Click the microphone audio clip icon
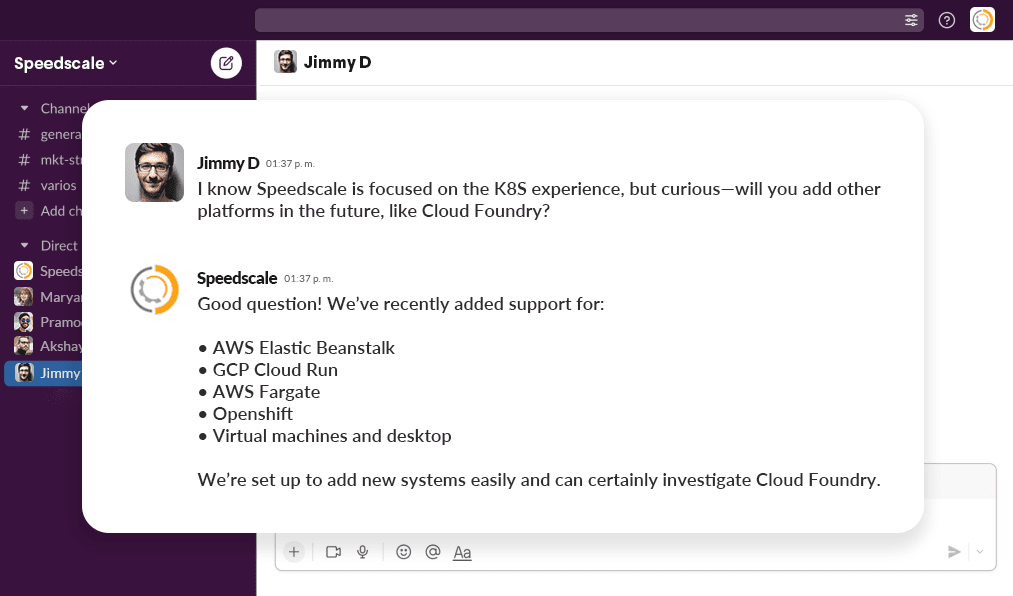The image size is (1013, 596). [x=363, y=552]
